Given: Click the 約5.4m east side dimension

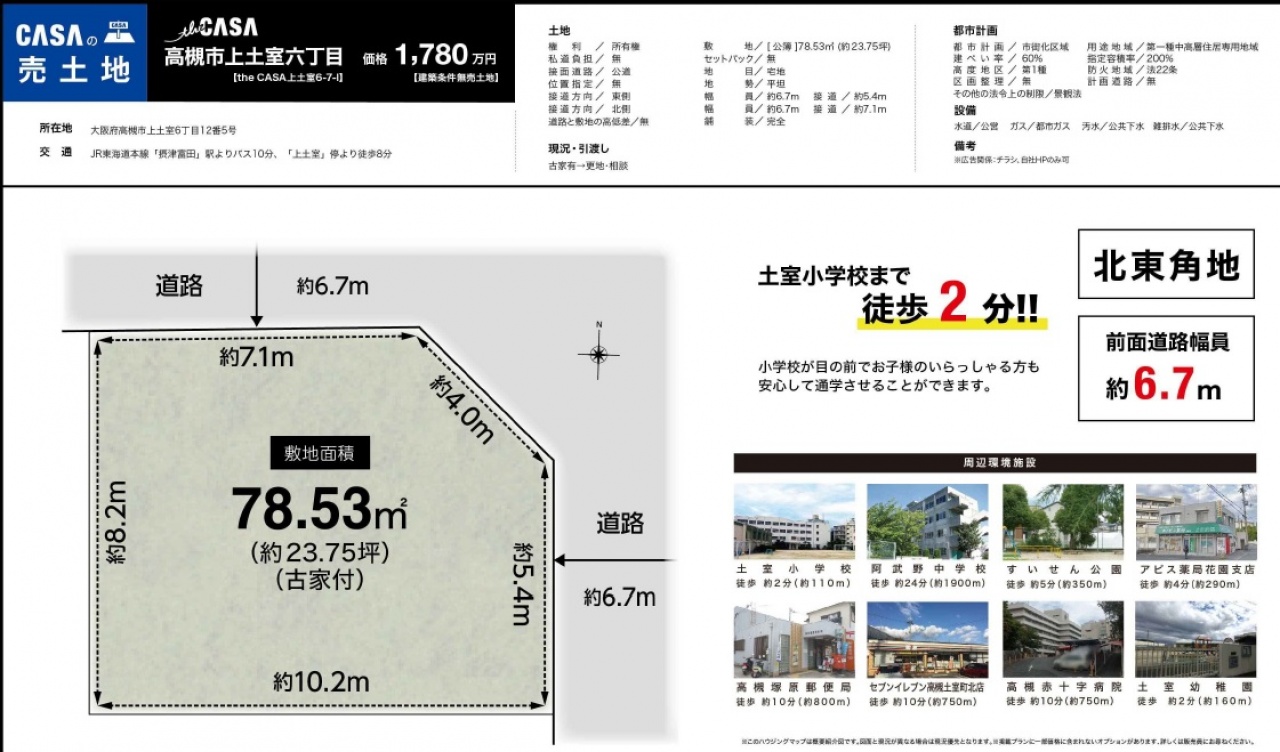Looking at the screenshot, I should pyautogui.click(x=522, y=583).
